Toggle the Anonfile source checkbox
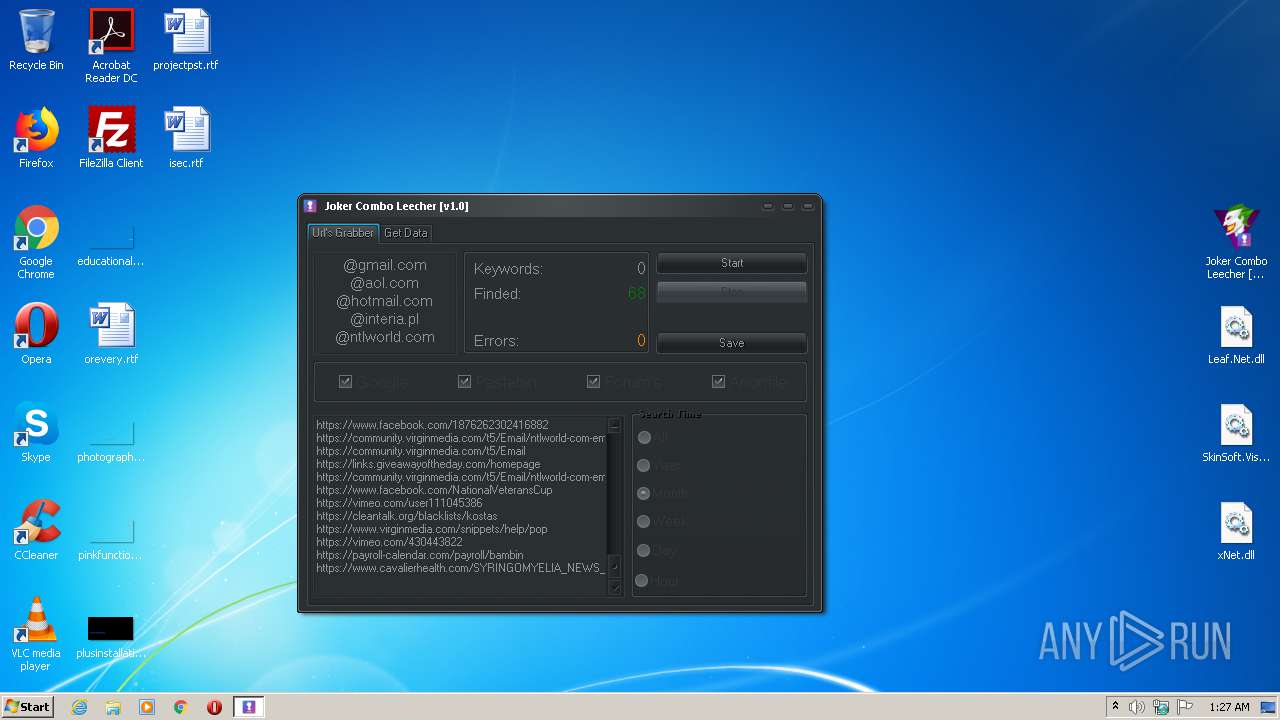 pos(718,382)
